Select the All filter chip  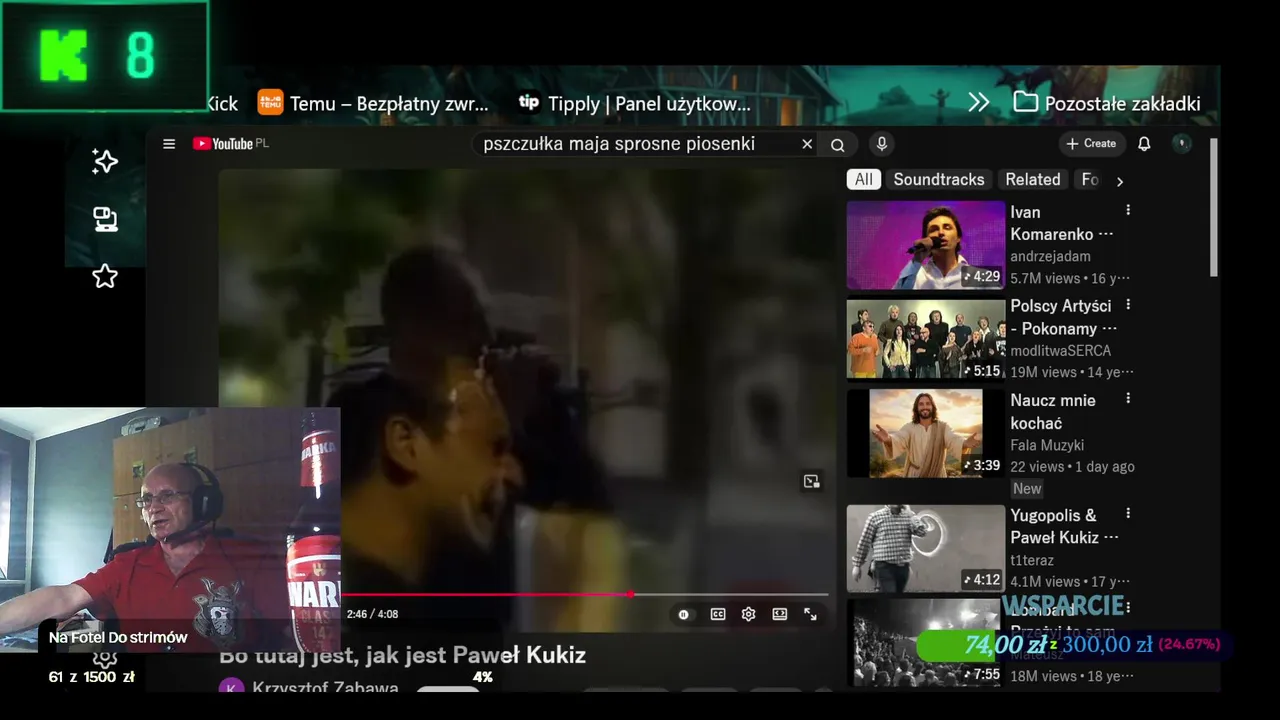864,180
